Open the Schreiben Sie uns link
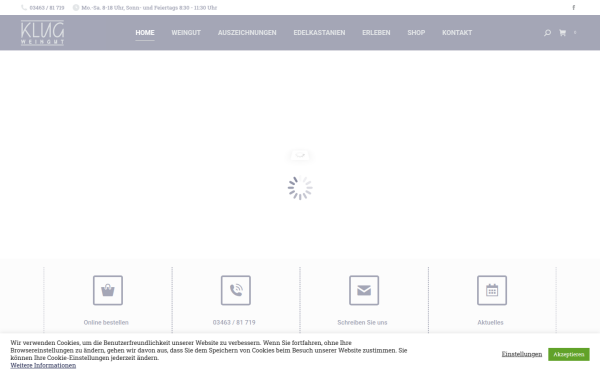 coord(362,323)
